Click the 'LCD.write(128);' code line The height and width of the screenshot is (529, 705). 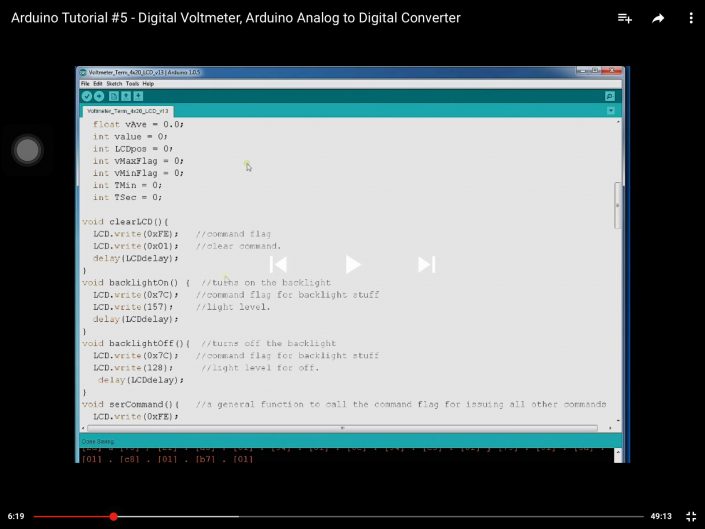tap(133, 368)
